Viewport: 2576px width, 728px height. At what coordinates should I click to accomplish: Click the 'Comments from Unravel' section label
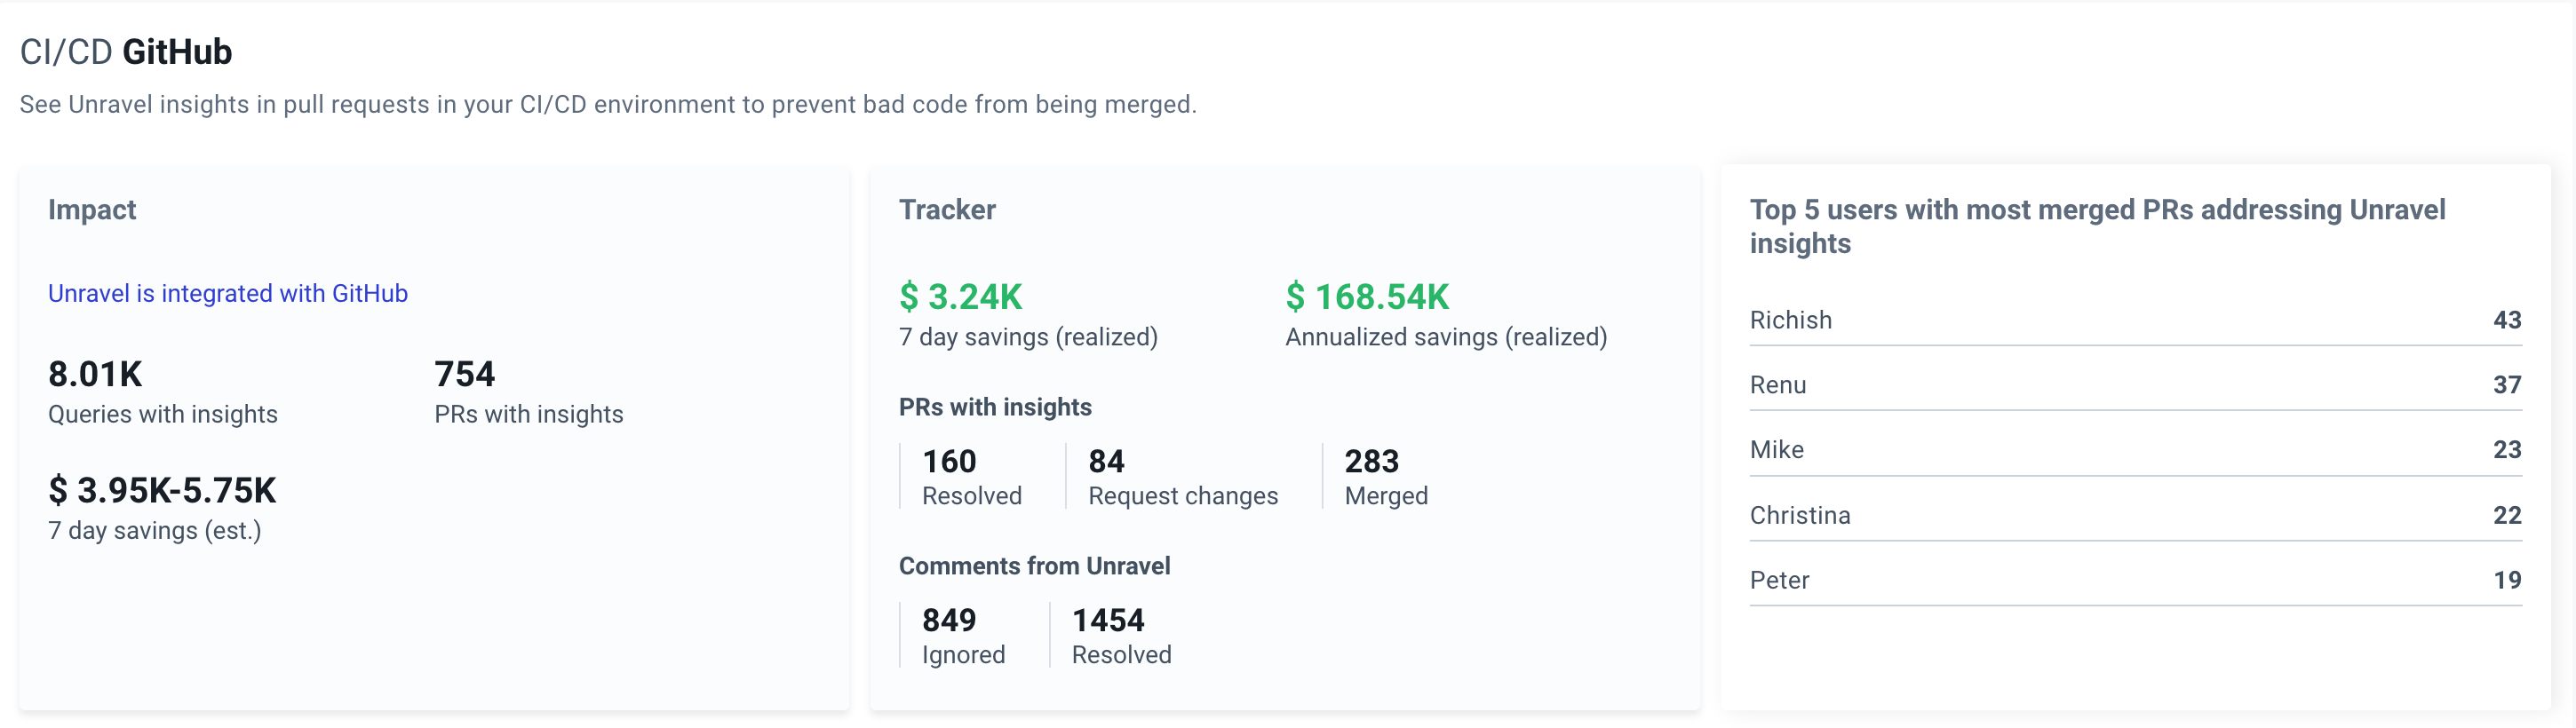click(1034, 566)
